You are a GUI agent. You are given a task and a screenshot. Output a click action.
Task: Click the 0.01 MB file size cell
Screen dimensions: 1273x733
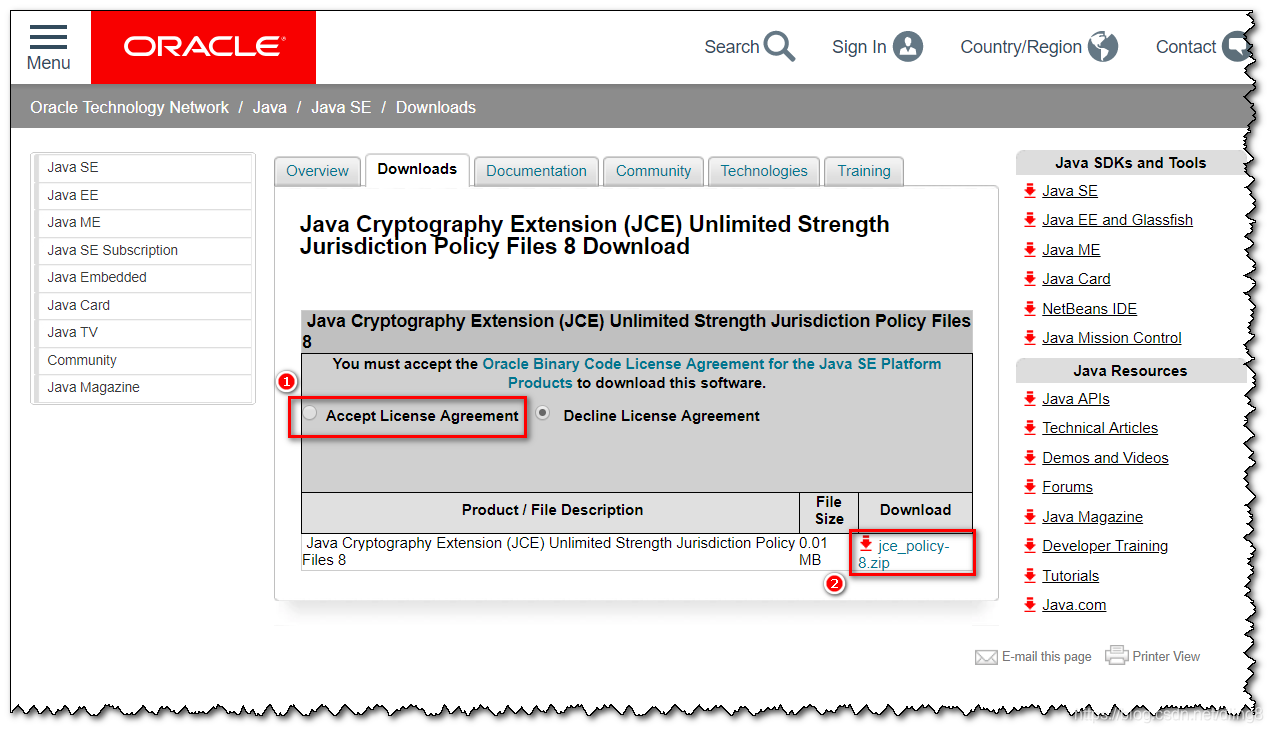[828, 552]
